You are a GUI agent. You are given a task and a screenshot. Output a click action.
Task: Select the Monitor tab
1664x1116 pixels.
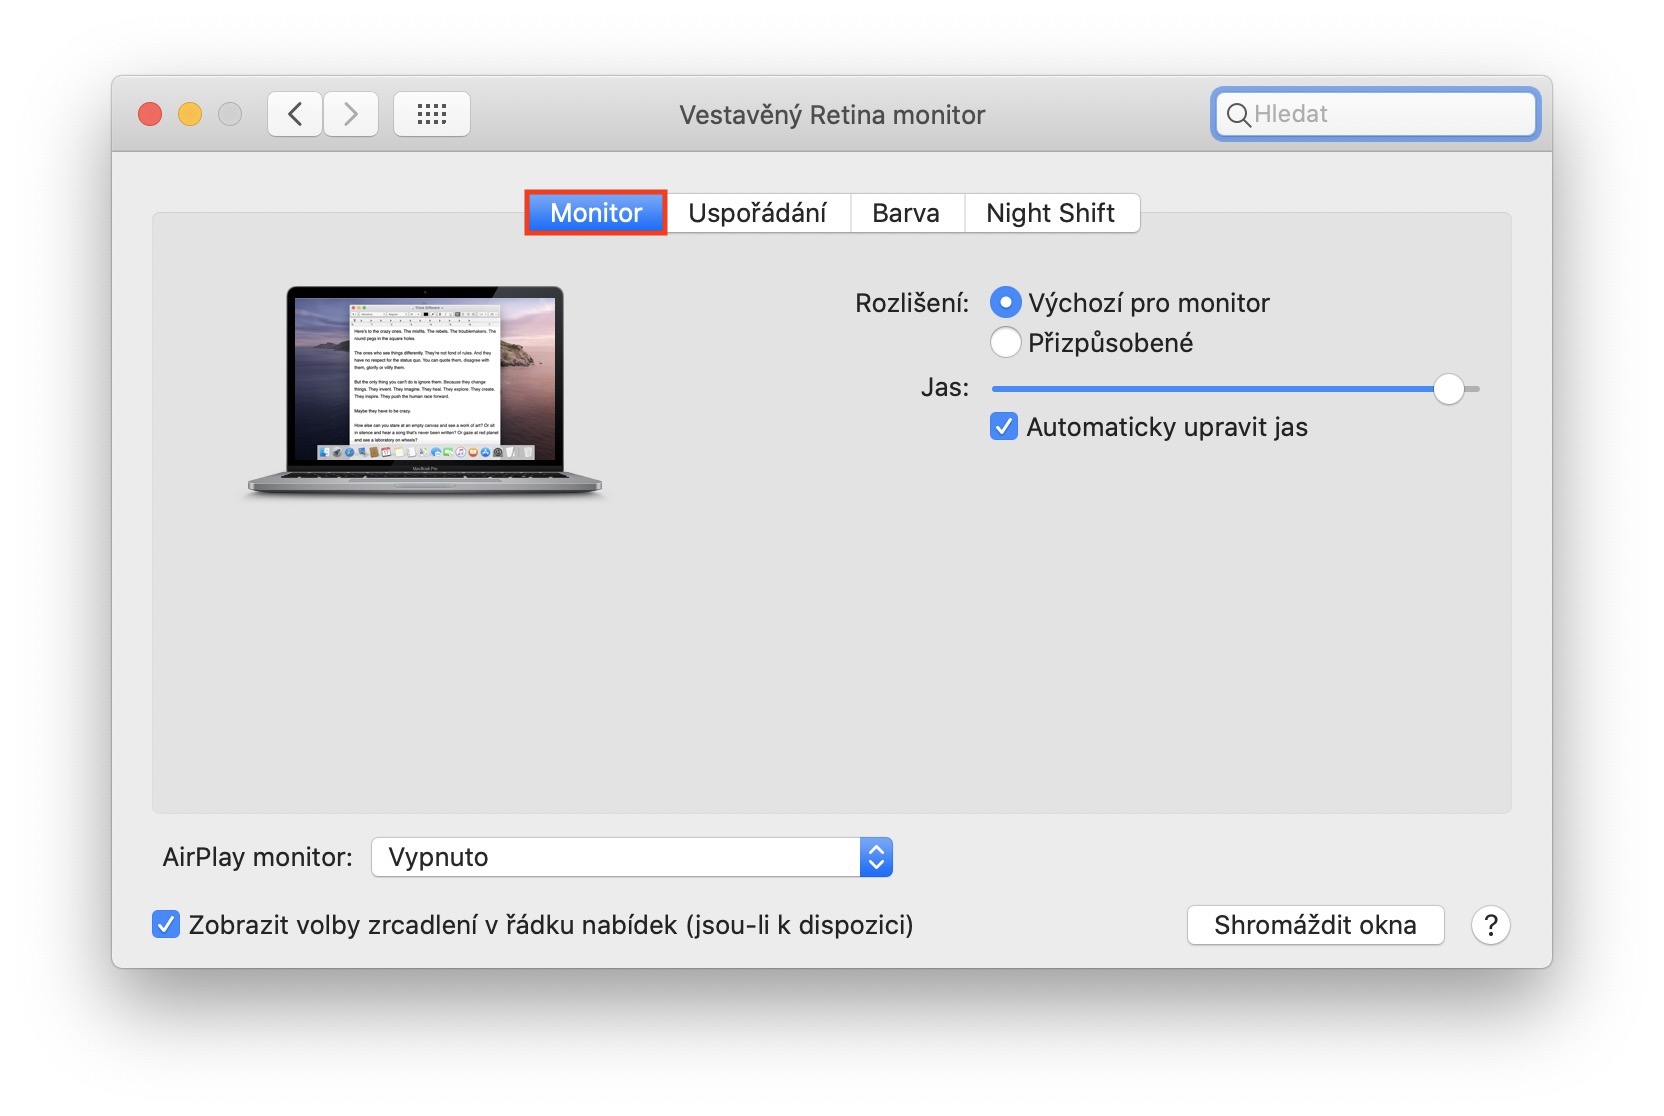596,213
